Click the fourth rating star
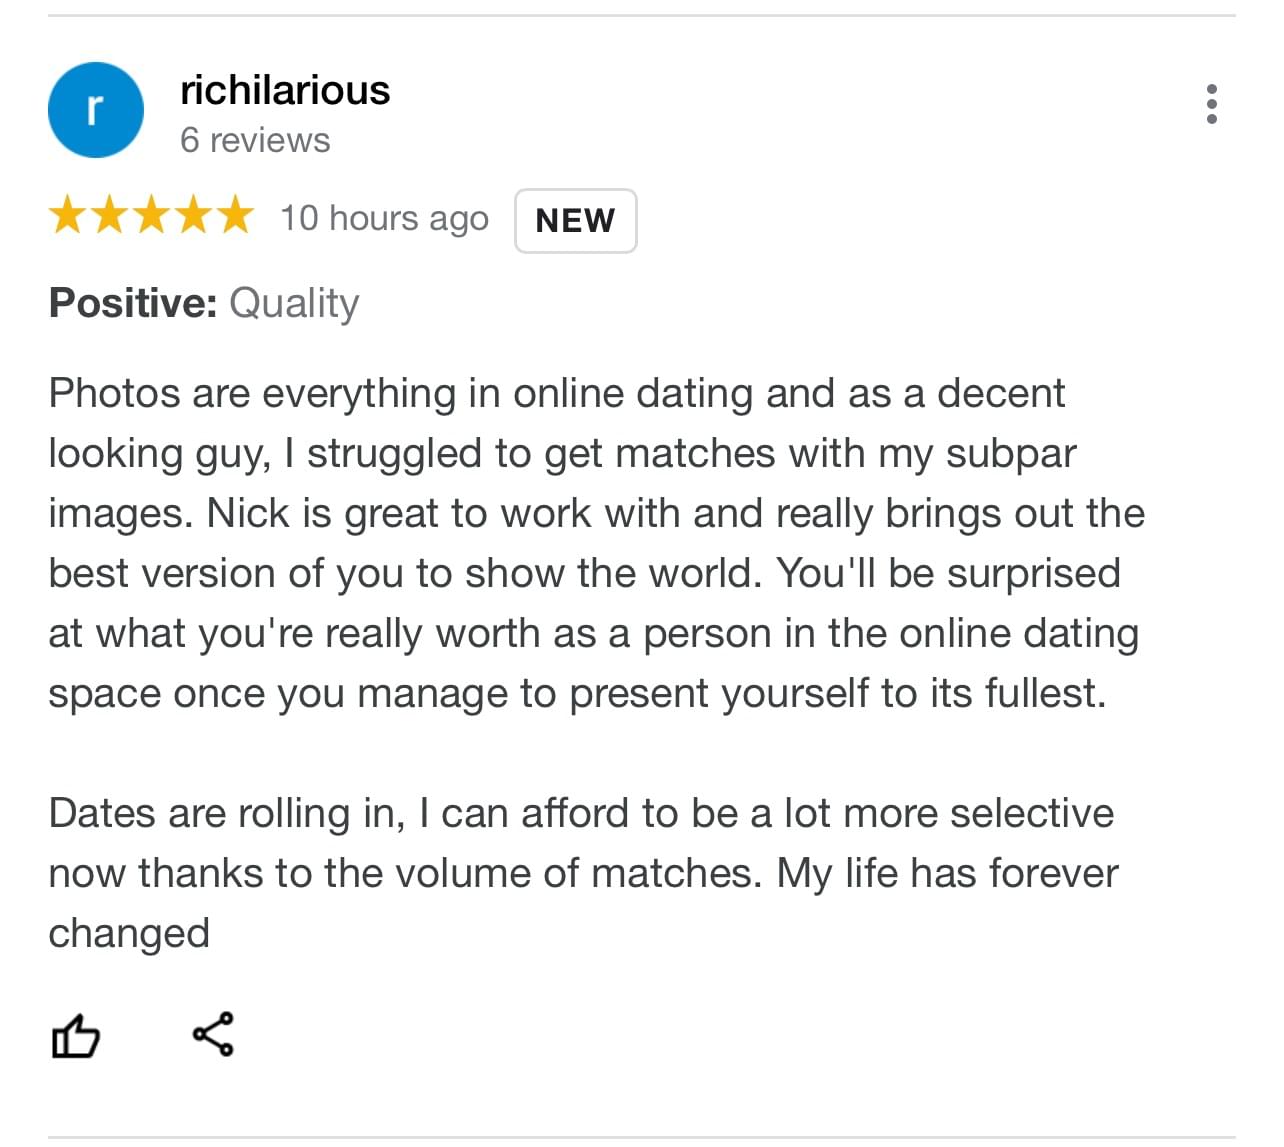 [x=194, y=216]
